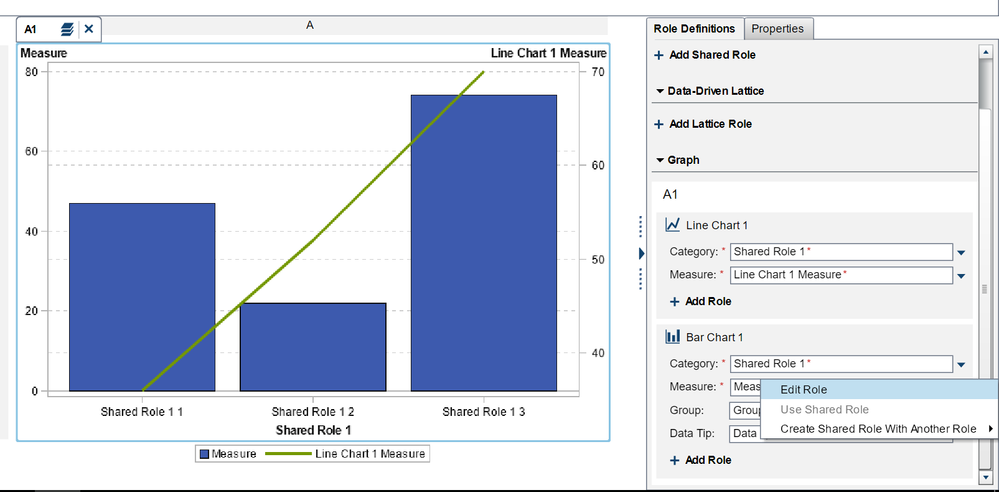Collapse right pane with splitter arrow
The height and width of the screenshot is (492, 999).
(641, 254)
